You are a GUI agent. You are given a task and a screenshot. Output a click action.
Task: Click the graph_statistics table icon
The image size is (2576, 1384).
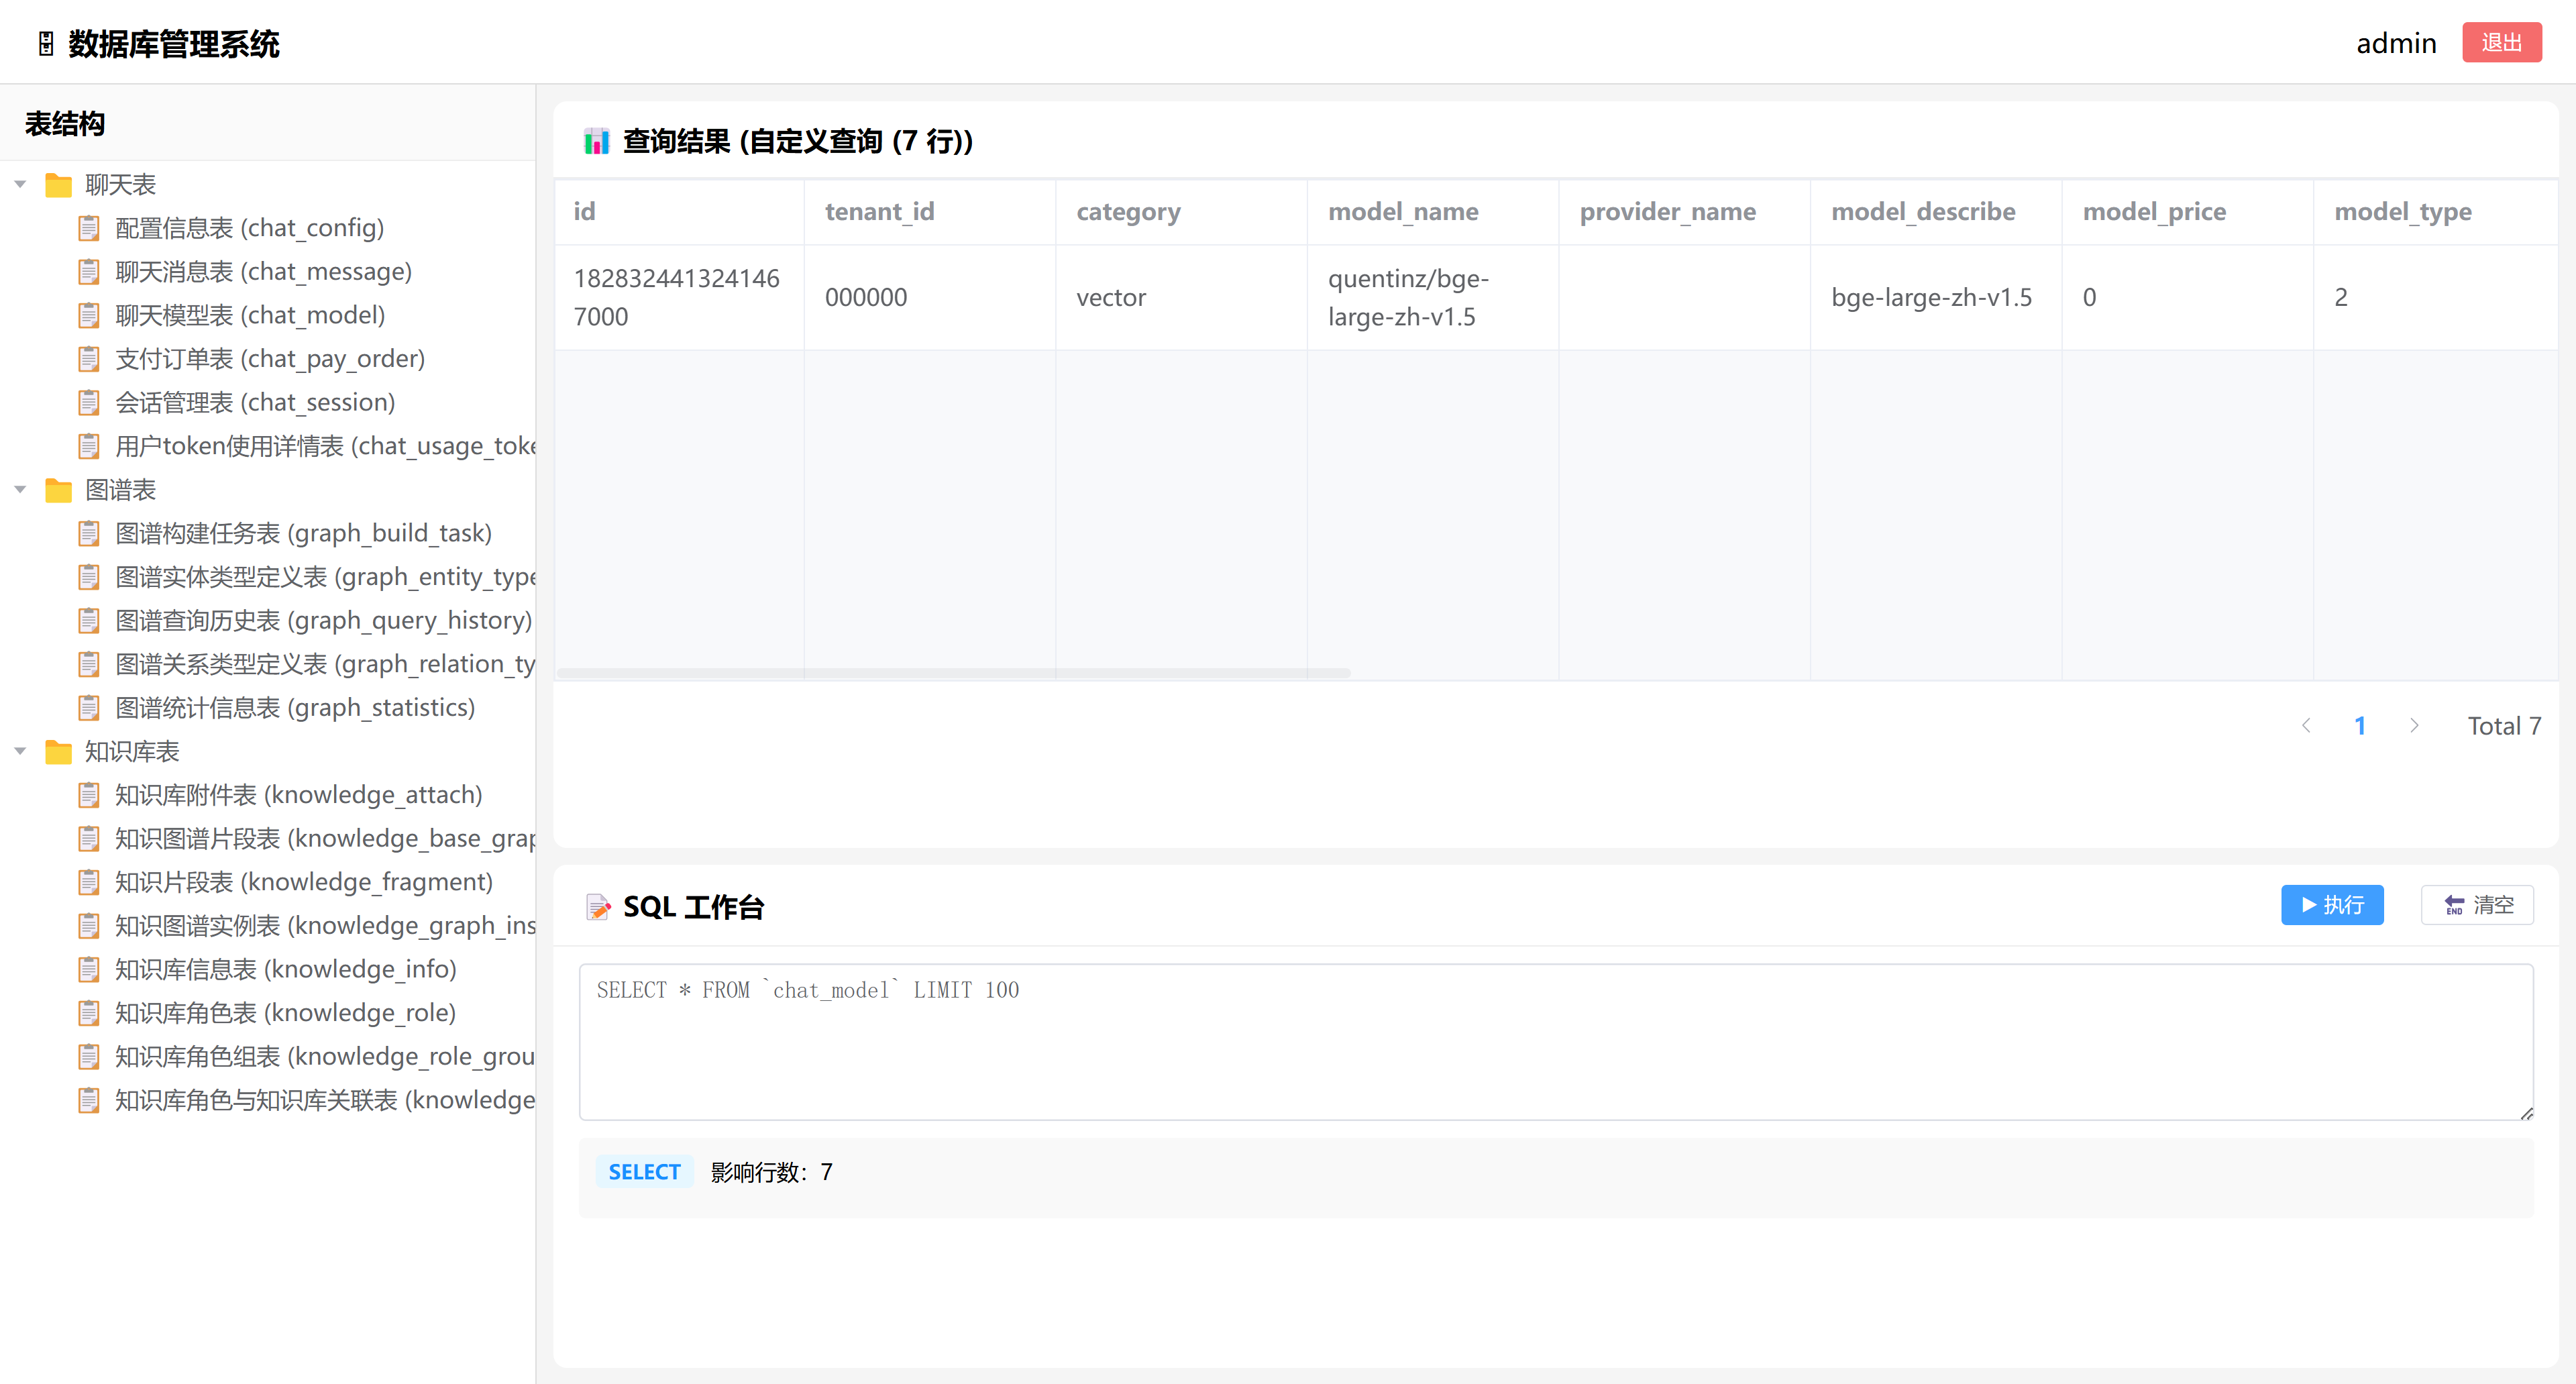coord(89,708)
